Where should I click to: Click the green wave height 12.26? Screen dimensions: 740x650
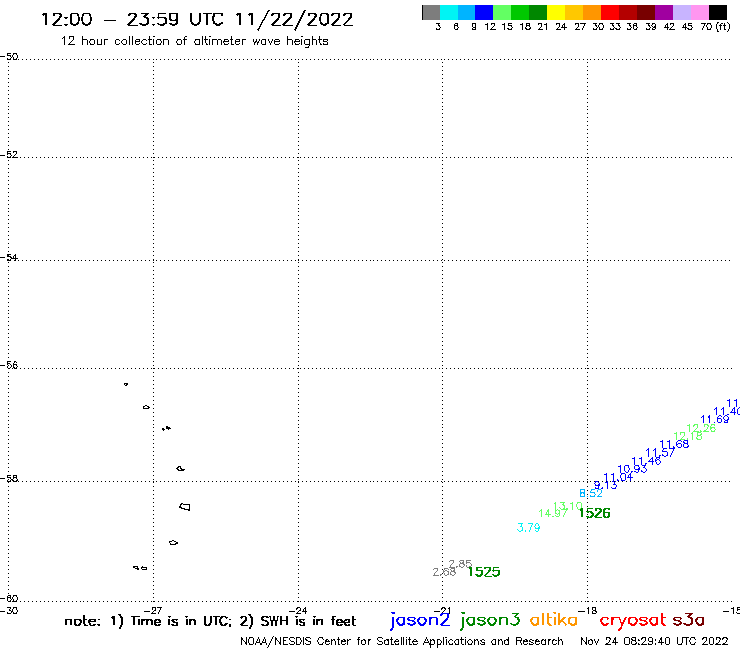(701, 428)
